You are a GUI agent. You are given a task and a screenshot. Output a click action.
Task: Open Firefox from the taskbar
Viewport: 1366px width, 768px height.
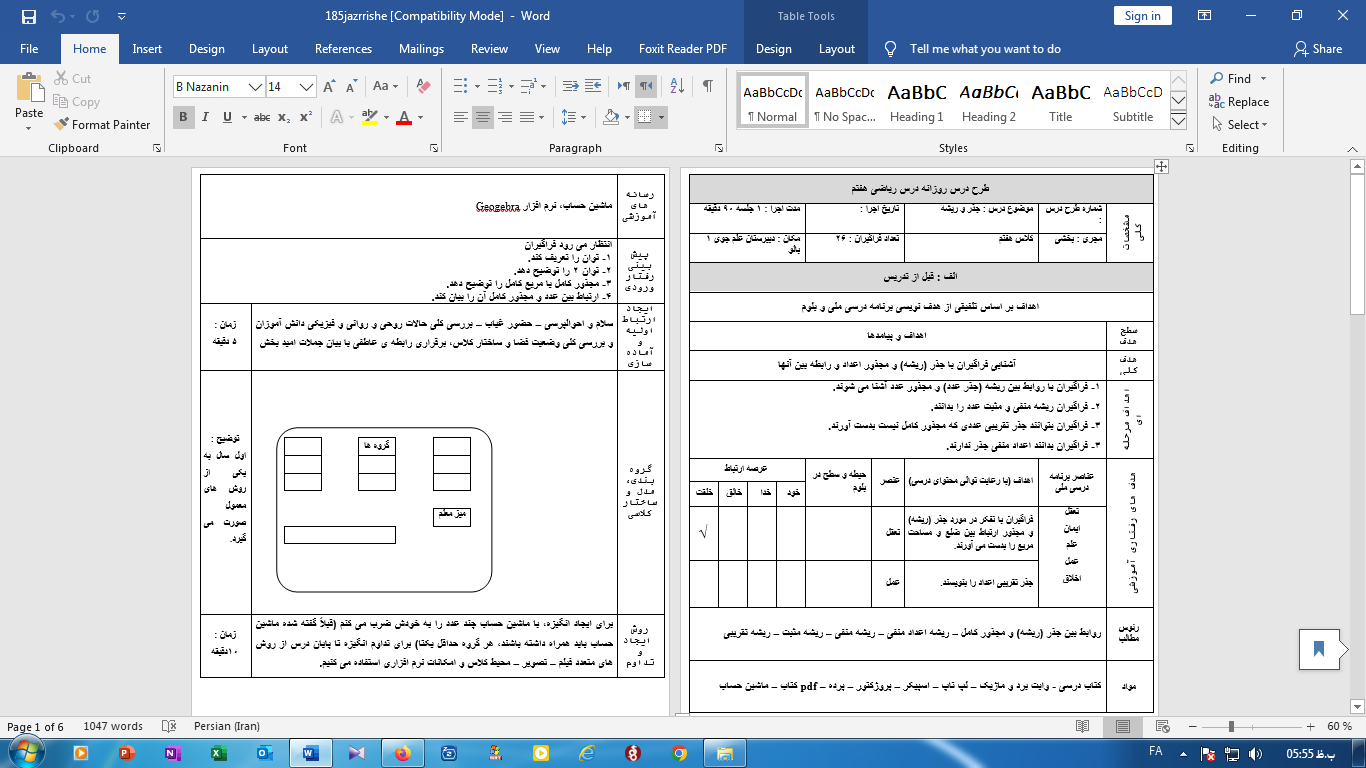pos(403,752)
